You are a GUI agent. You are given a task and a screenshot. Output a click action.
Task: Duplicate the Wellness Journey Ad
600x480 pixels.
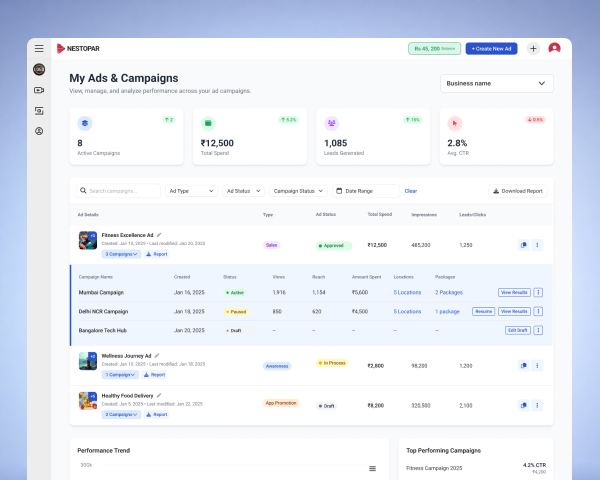coord(523,366)
